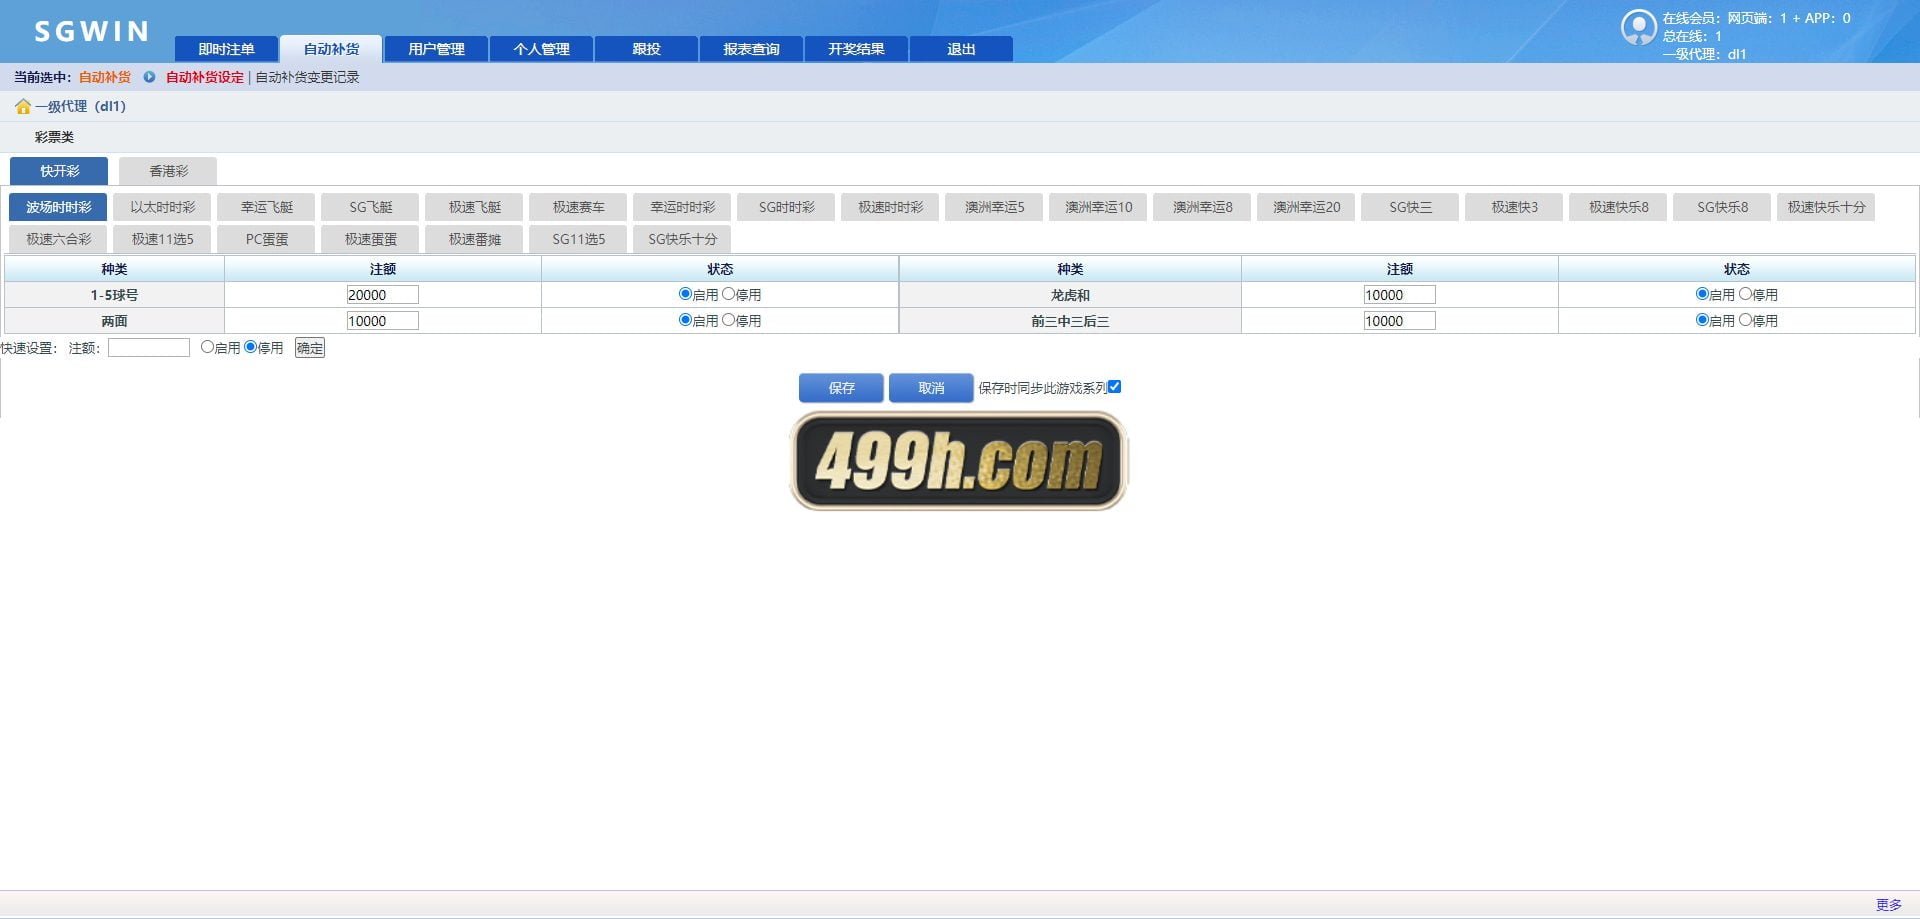1920x919 pixels.
Task: Click the 确定 quick-set button
Action: pos(310,348)
